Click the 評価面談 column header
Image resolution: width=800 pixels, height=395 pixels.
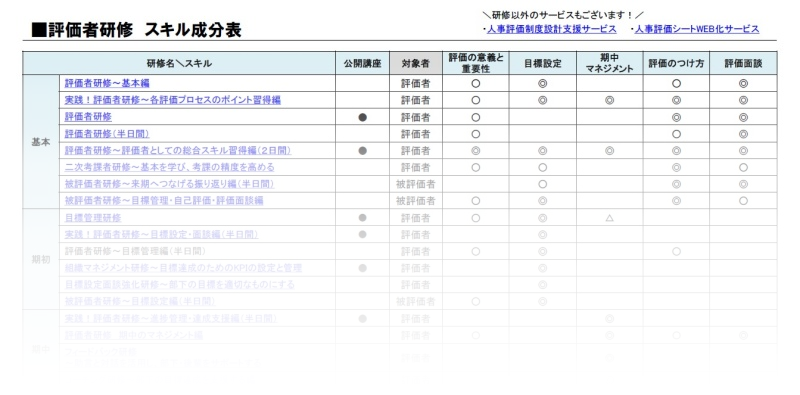tap(743, 63)
